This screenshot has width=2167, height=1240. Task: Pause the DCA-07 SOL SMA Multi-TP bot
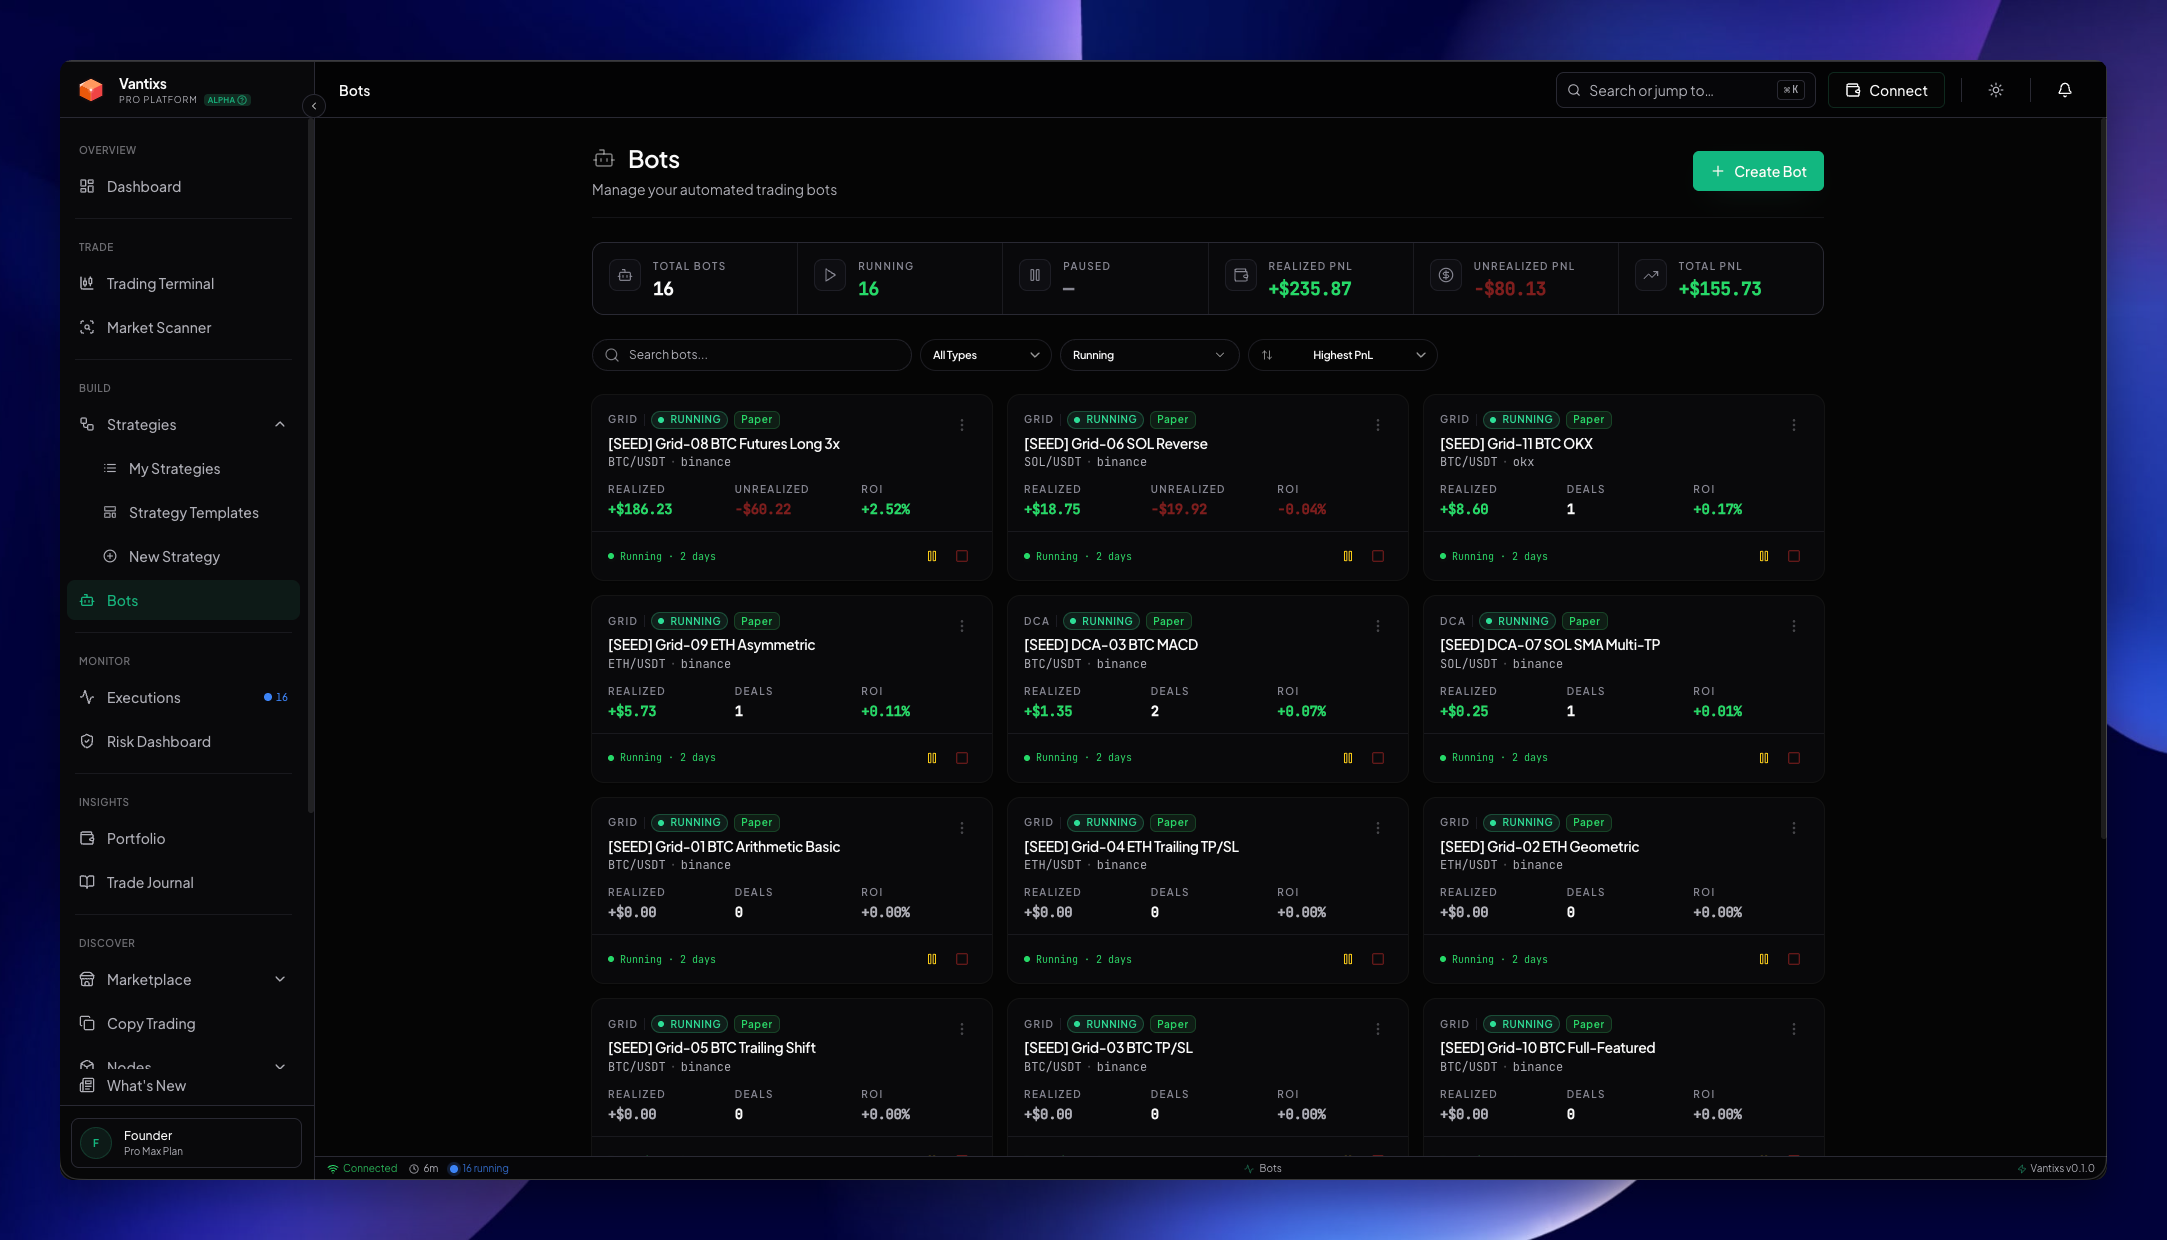[x=1764, y=758]
